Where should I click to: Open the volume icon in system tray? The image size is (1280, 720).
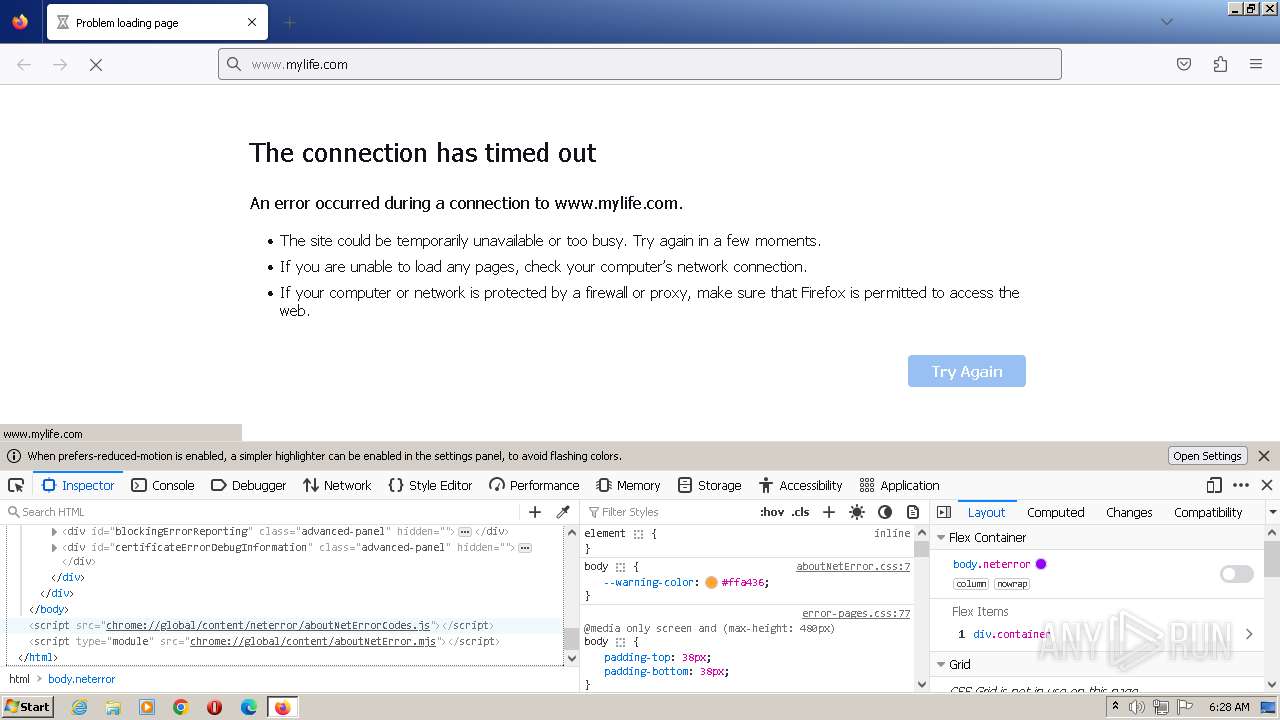pos(1137,707)
